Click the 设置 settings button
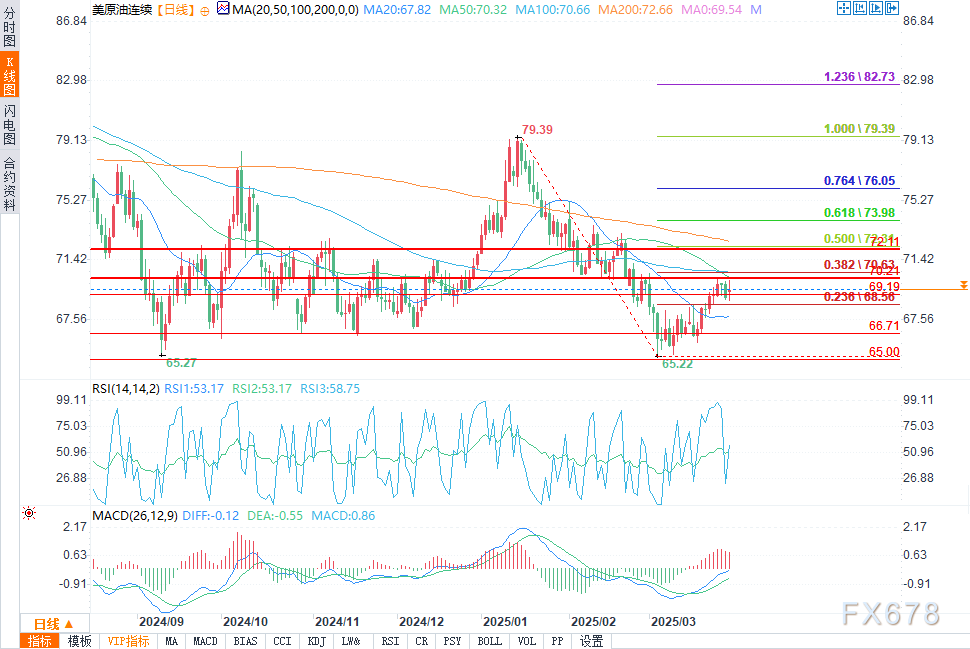The height and width of the screenshot is (649, 970). (x=592, y=641)
